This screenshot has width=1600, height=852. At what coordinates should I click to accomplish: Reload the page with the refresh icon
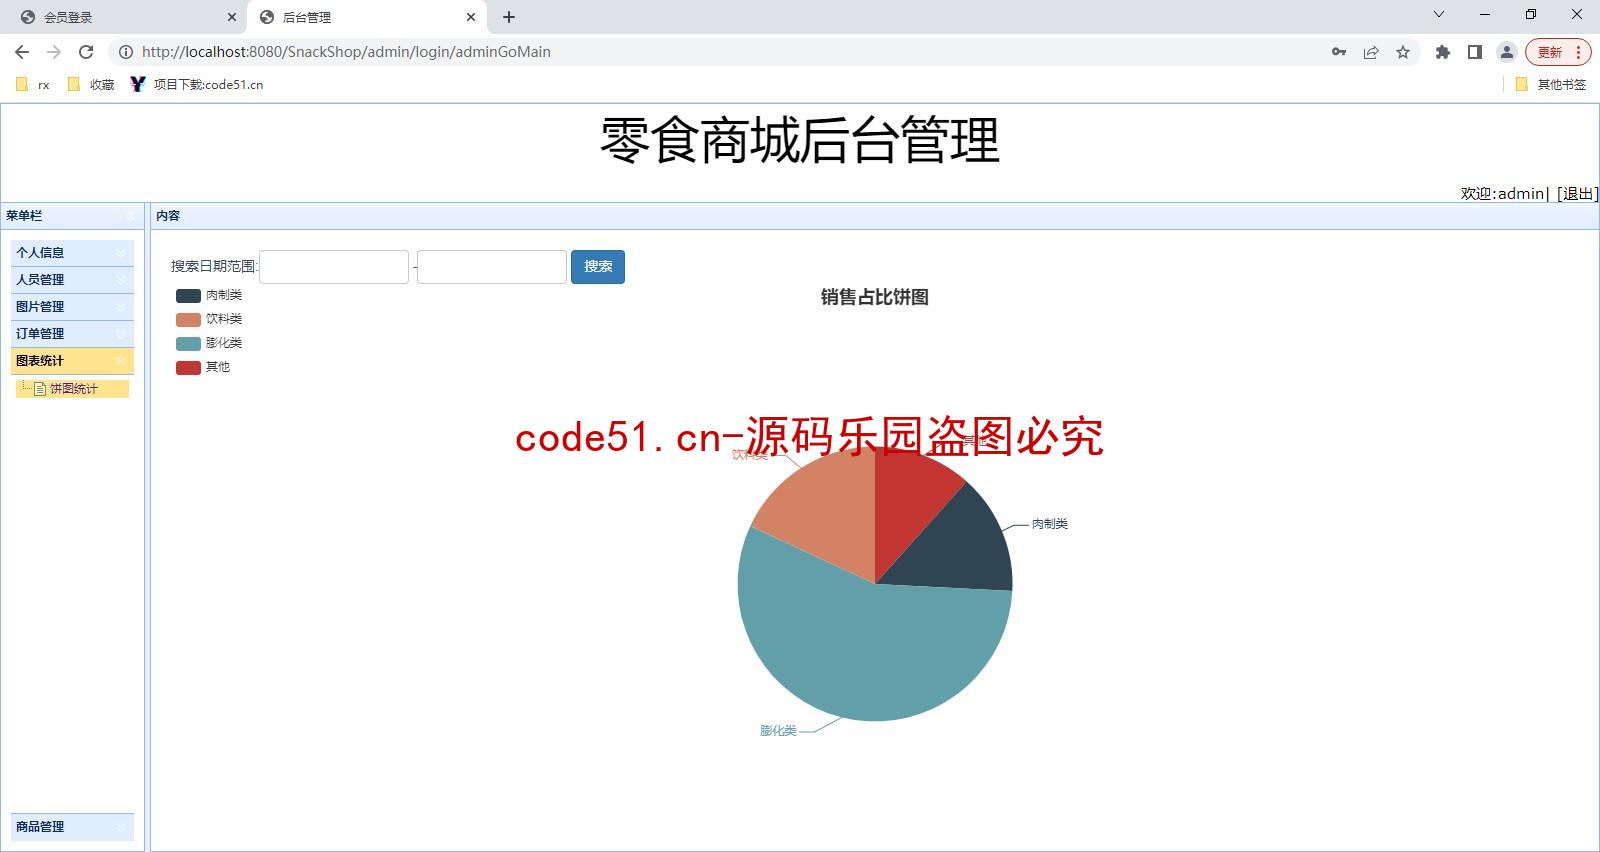click(x=86, y=52)
